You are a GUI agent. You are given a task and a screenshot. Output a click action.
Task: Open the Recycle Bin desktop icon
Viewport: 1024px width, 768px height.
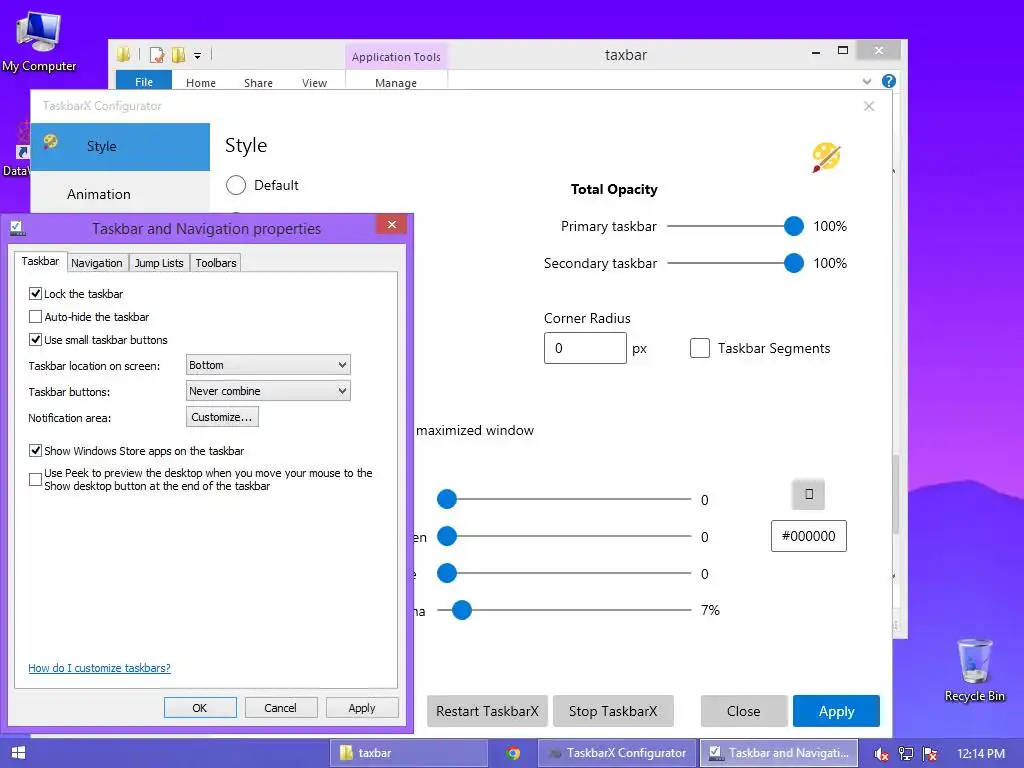(x=974, y=670)
